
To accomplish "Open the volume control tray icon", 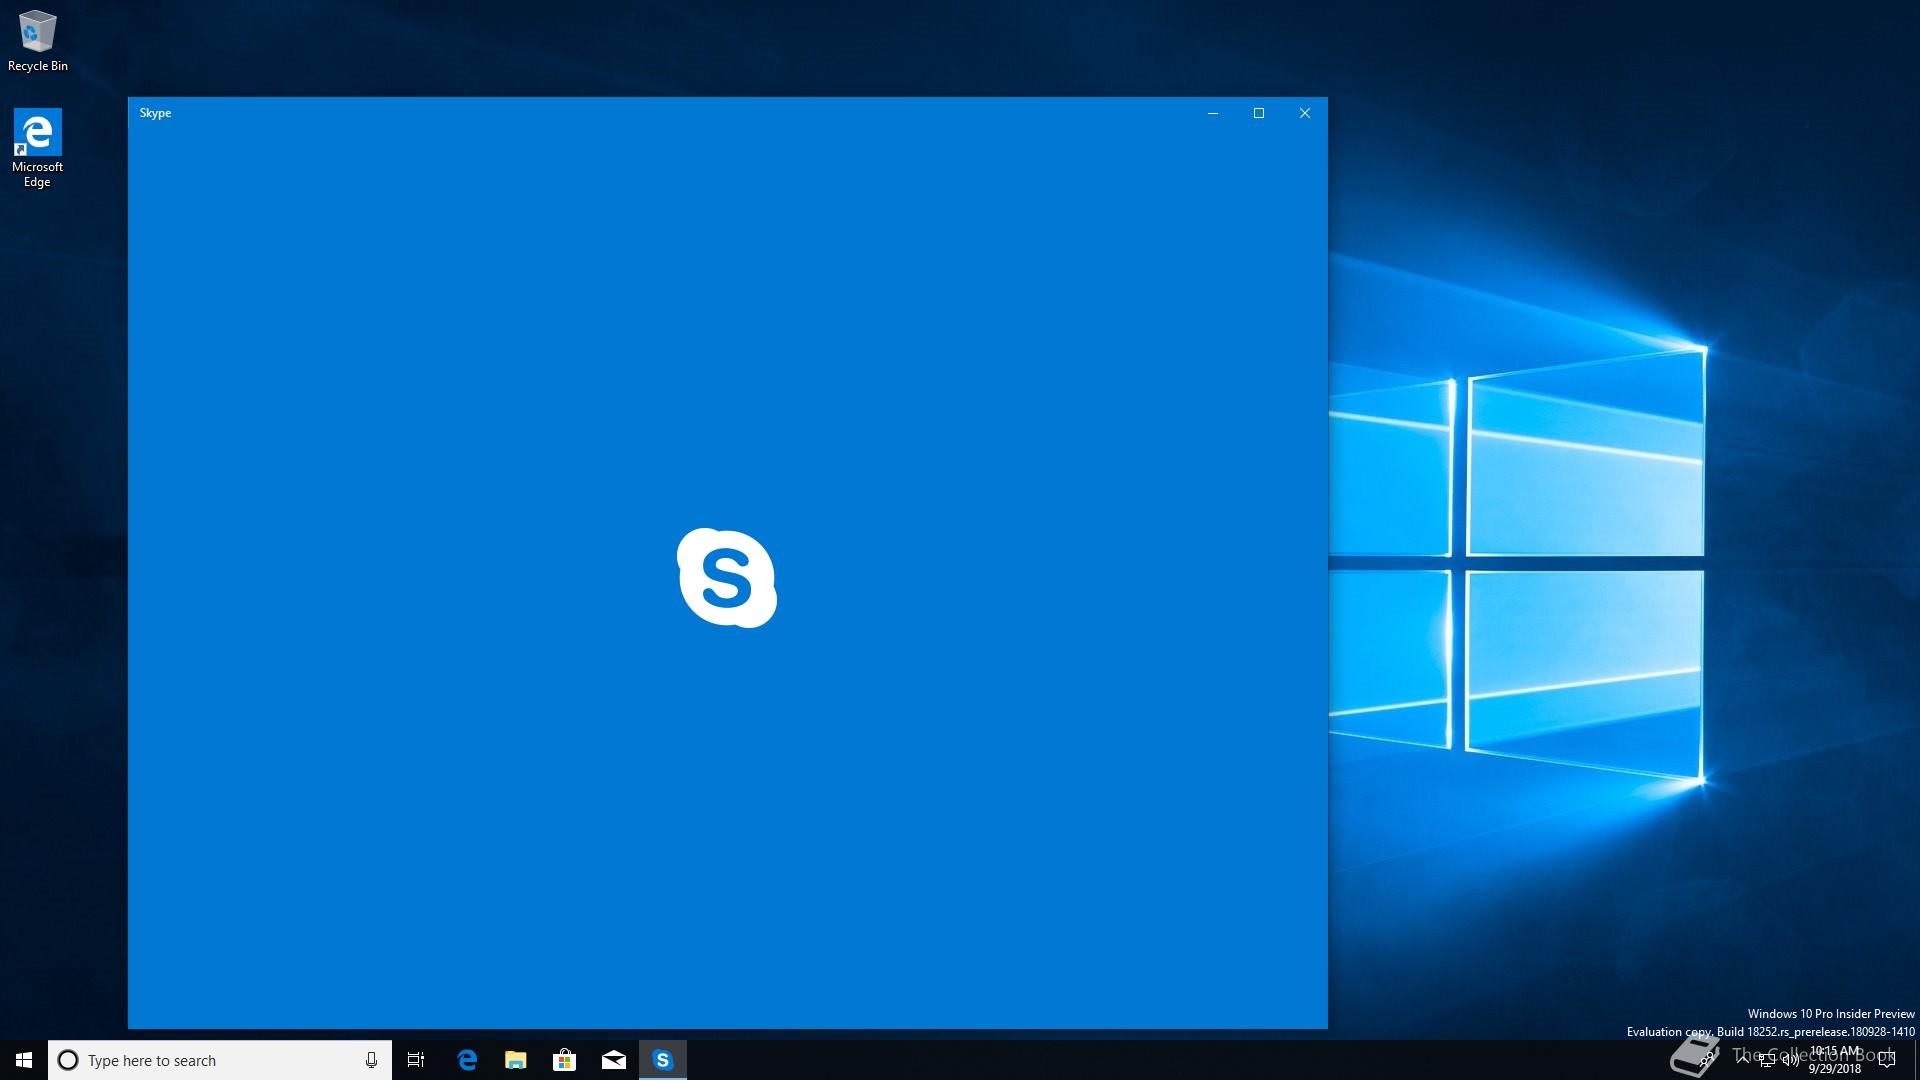I will pyautogui.click(x=1790, y=1060).
